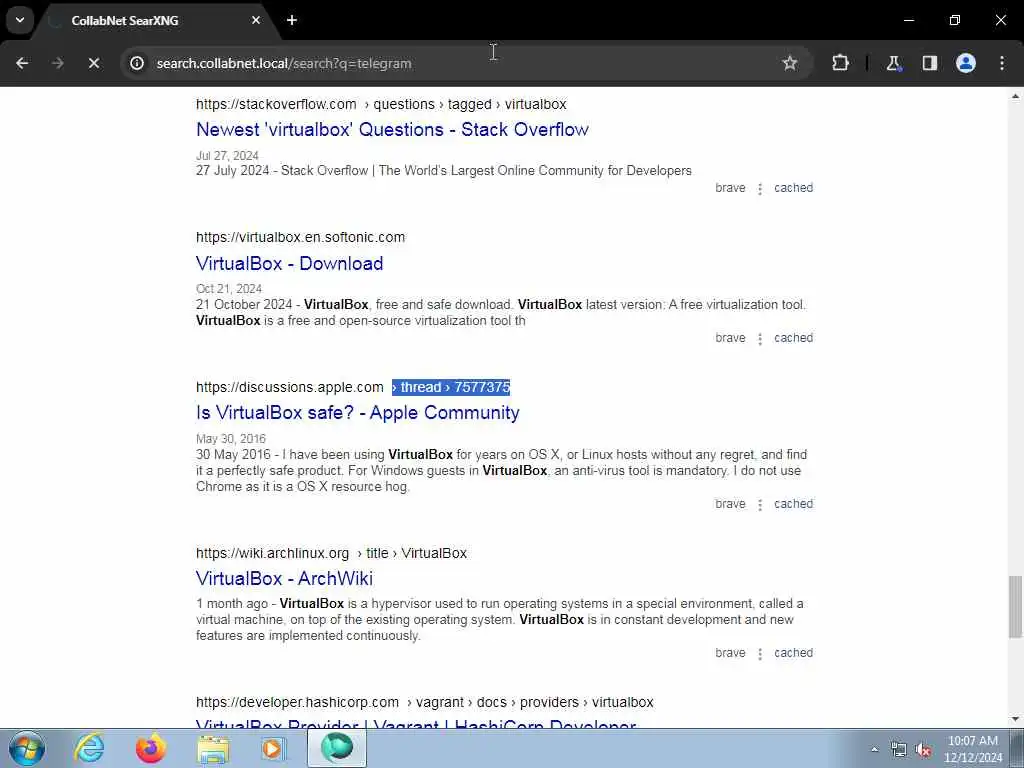Open cached link for ArchWiki result

point(793,653)
